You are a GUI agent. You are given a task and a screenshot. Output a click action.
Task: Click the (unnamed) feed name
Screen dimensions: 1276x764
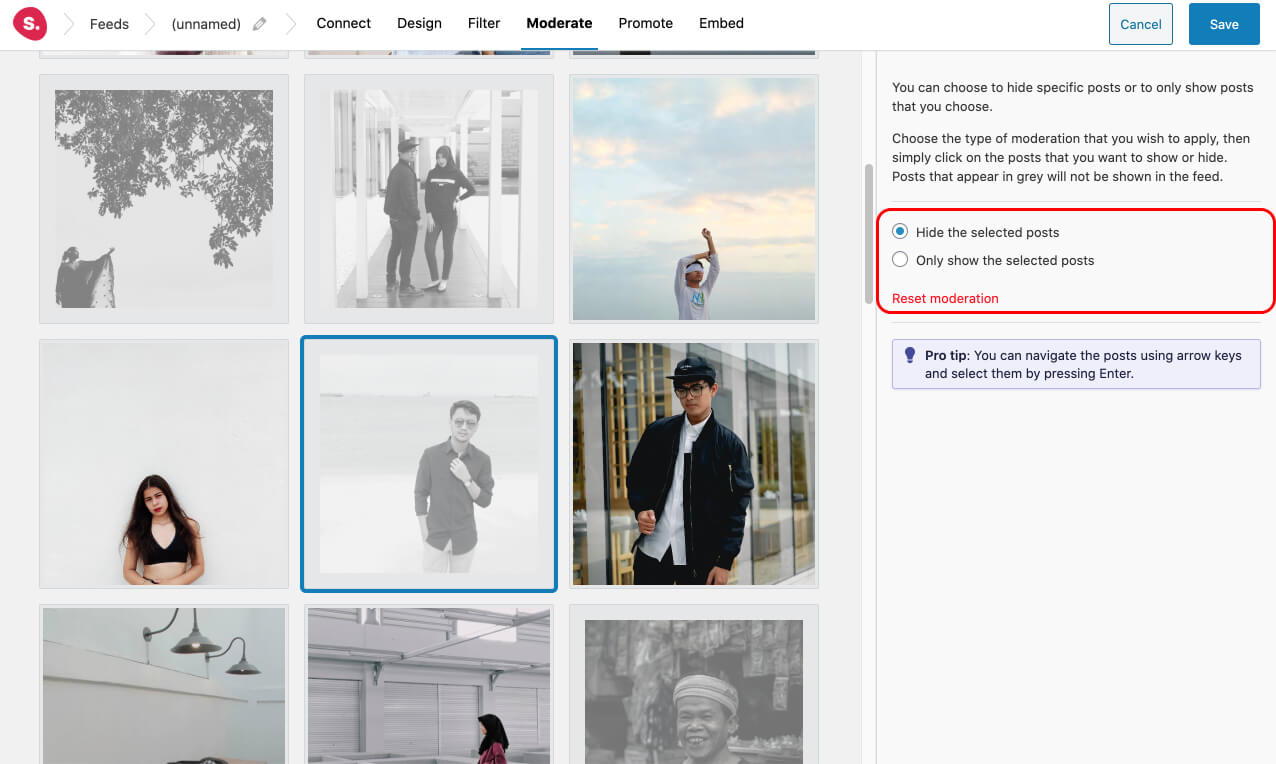(206, 24)
